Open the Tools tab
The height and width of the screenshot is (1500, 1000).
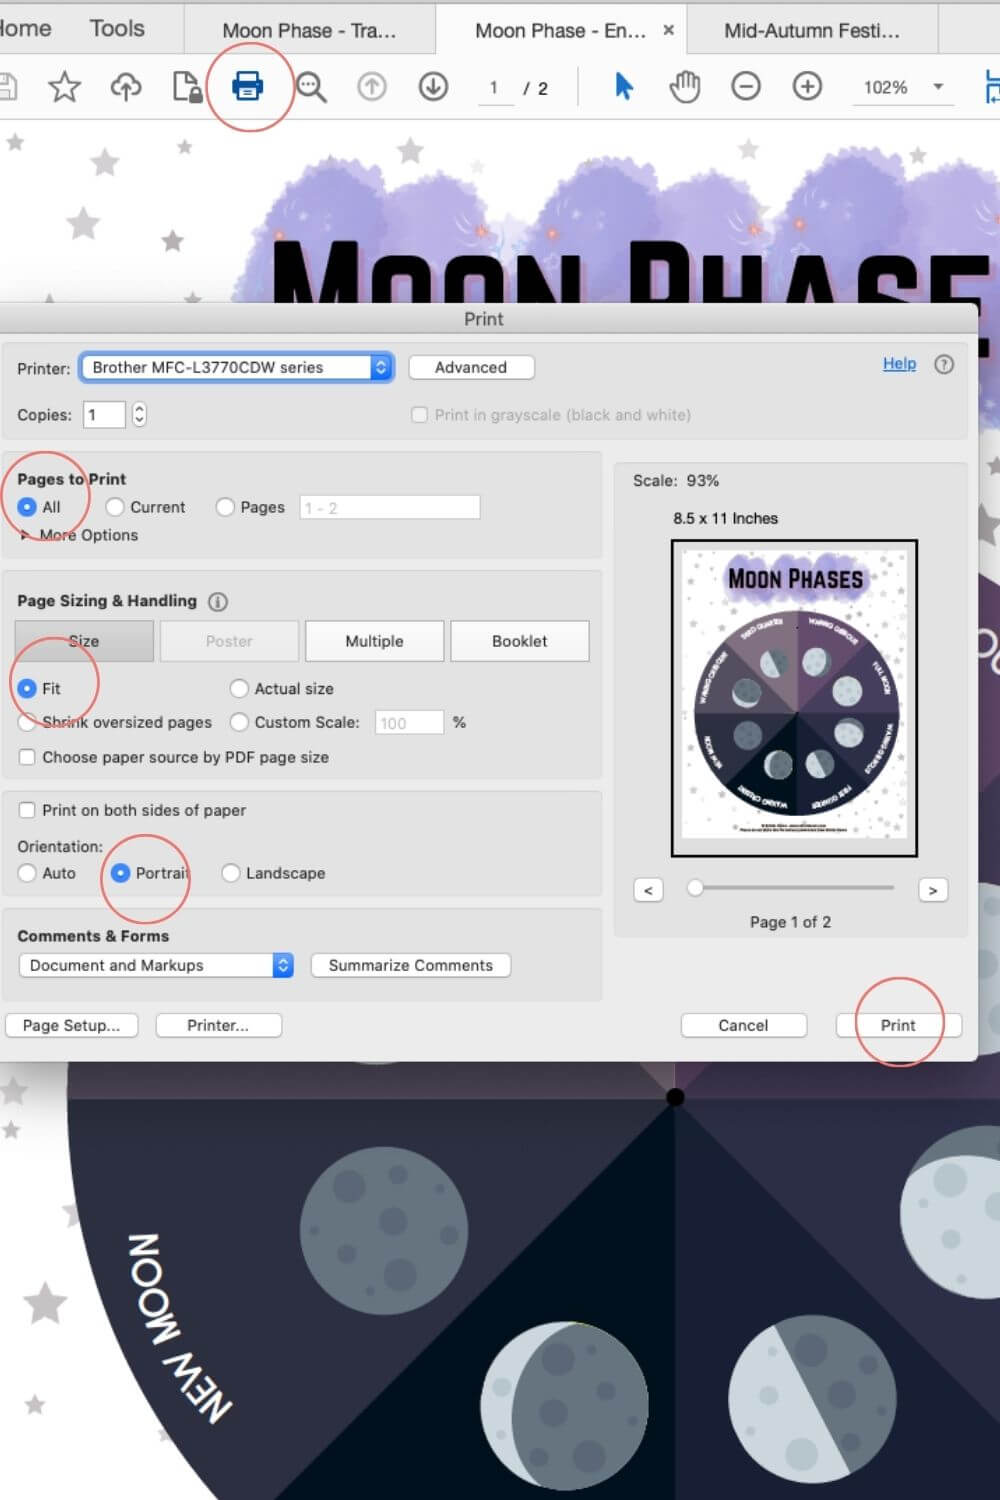pyautogui.click(x=117, y=28)
